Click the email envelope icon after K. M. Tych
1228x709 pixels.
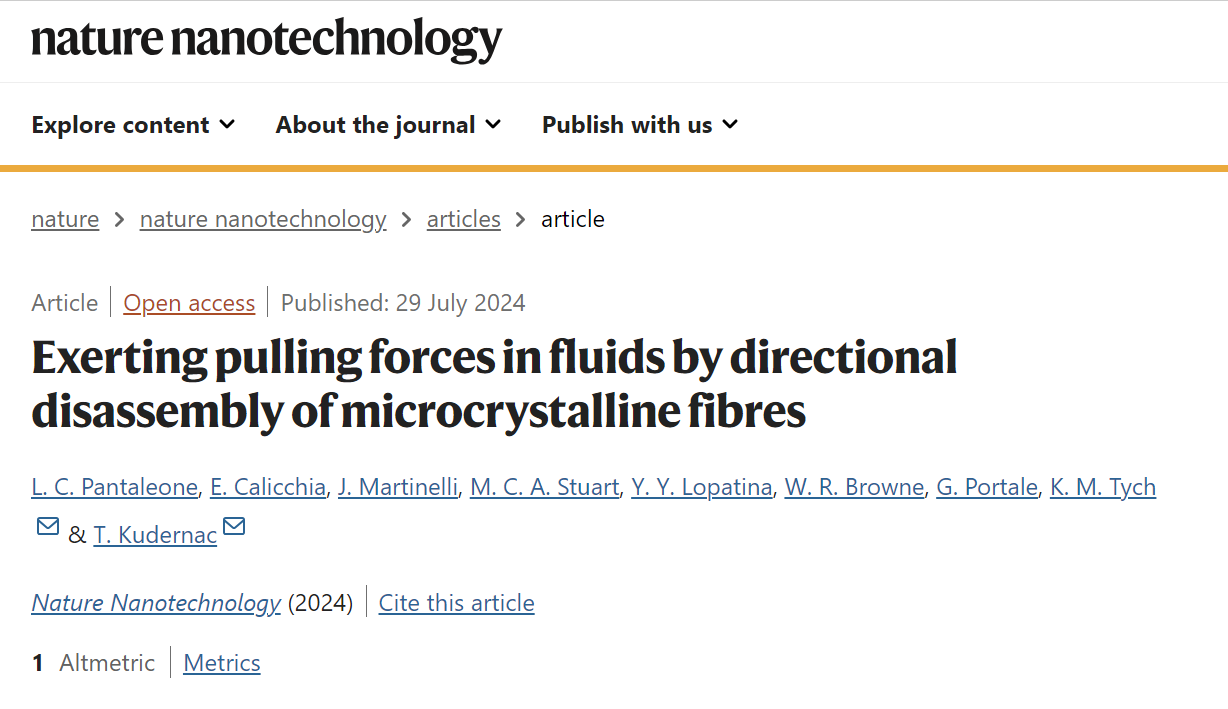pyautogui.click(x=47, y=526)
